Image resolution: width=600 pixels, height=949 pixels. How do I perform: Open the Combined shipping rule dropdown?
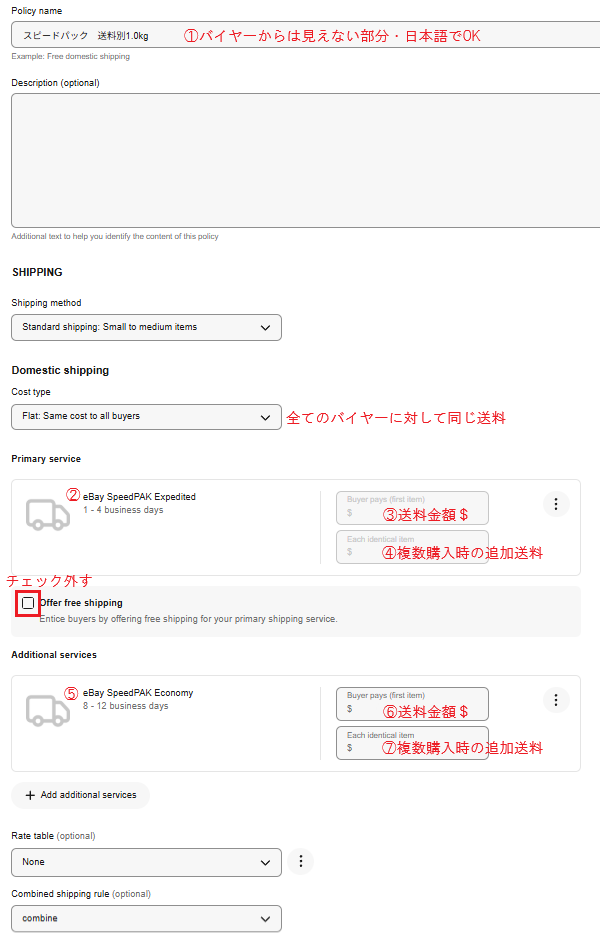[146, 918]
